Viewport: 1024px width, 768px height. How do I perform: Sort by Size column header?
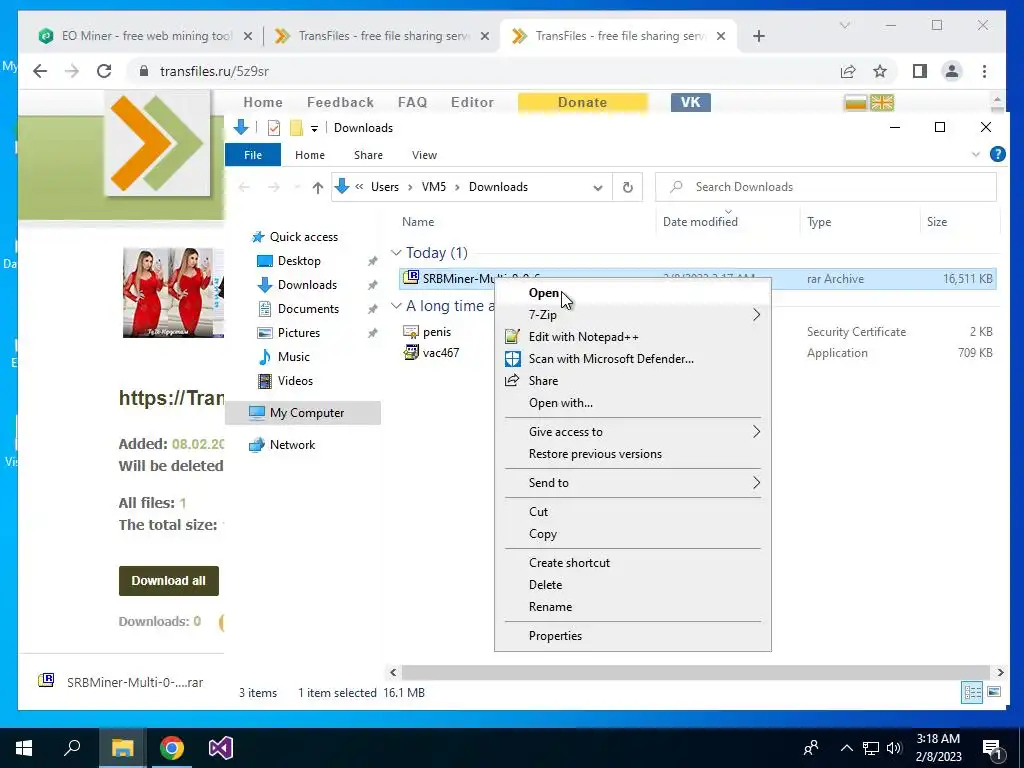coord(936,221)
